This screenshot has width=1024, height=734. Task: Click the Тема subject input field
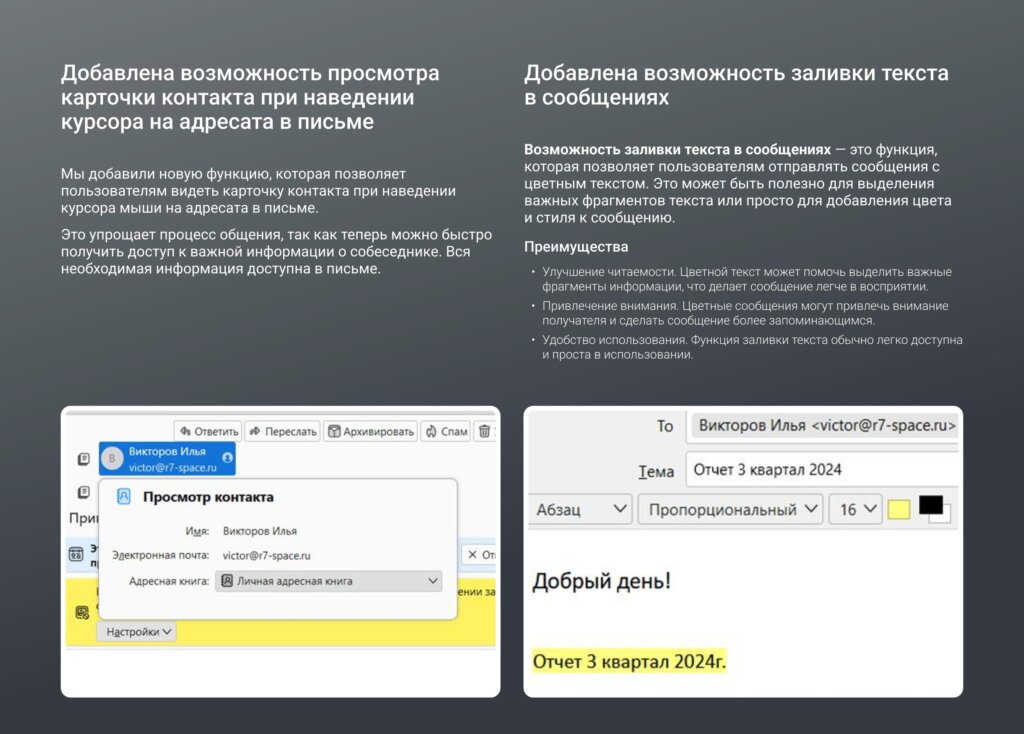[820, 469]
